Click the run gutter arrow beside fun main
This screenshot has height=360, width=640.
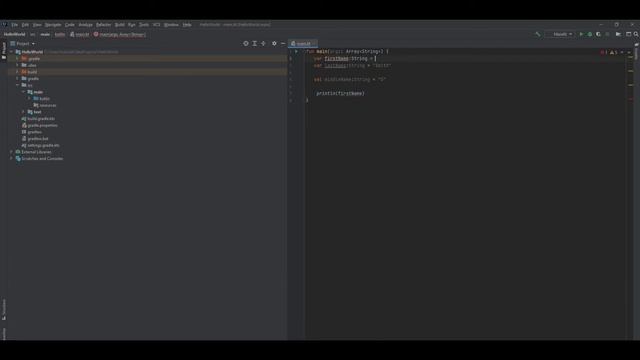click(x=296, y=51)
